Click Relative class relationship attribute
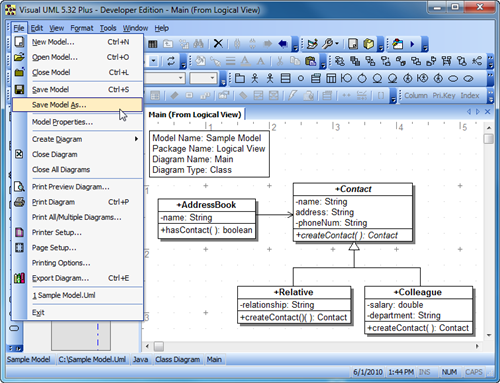Screen dimensions: 500x383 277,305
